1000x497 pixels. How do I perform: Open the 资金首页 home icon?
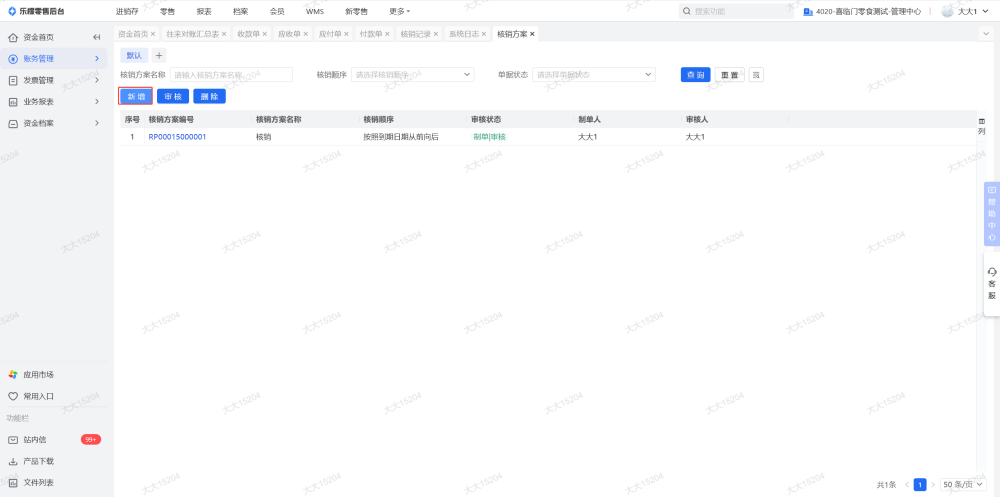coord(13,37)
